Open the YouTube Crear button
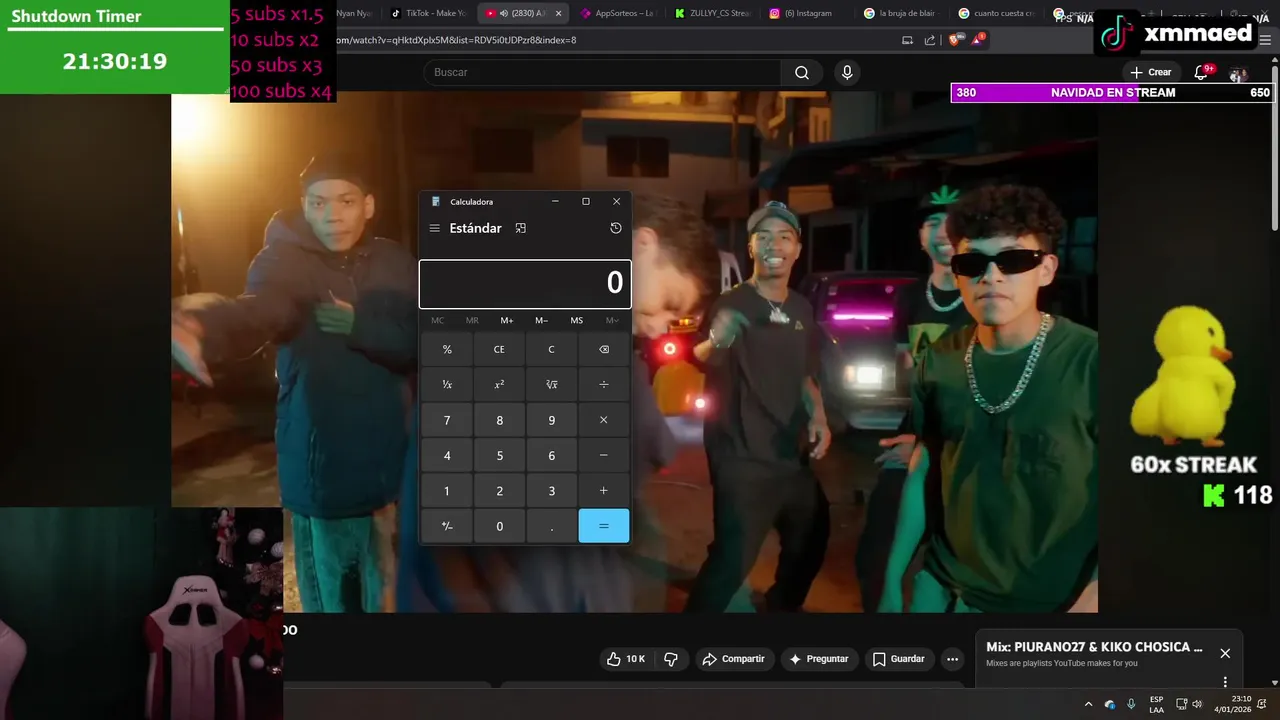Image resolution: width=1280 pixels, height=720 pixels. (1151, 72)
